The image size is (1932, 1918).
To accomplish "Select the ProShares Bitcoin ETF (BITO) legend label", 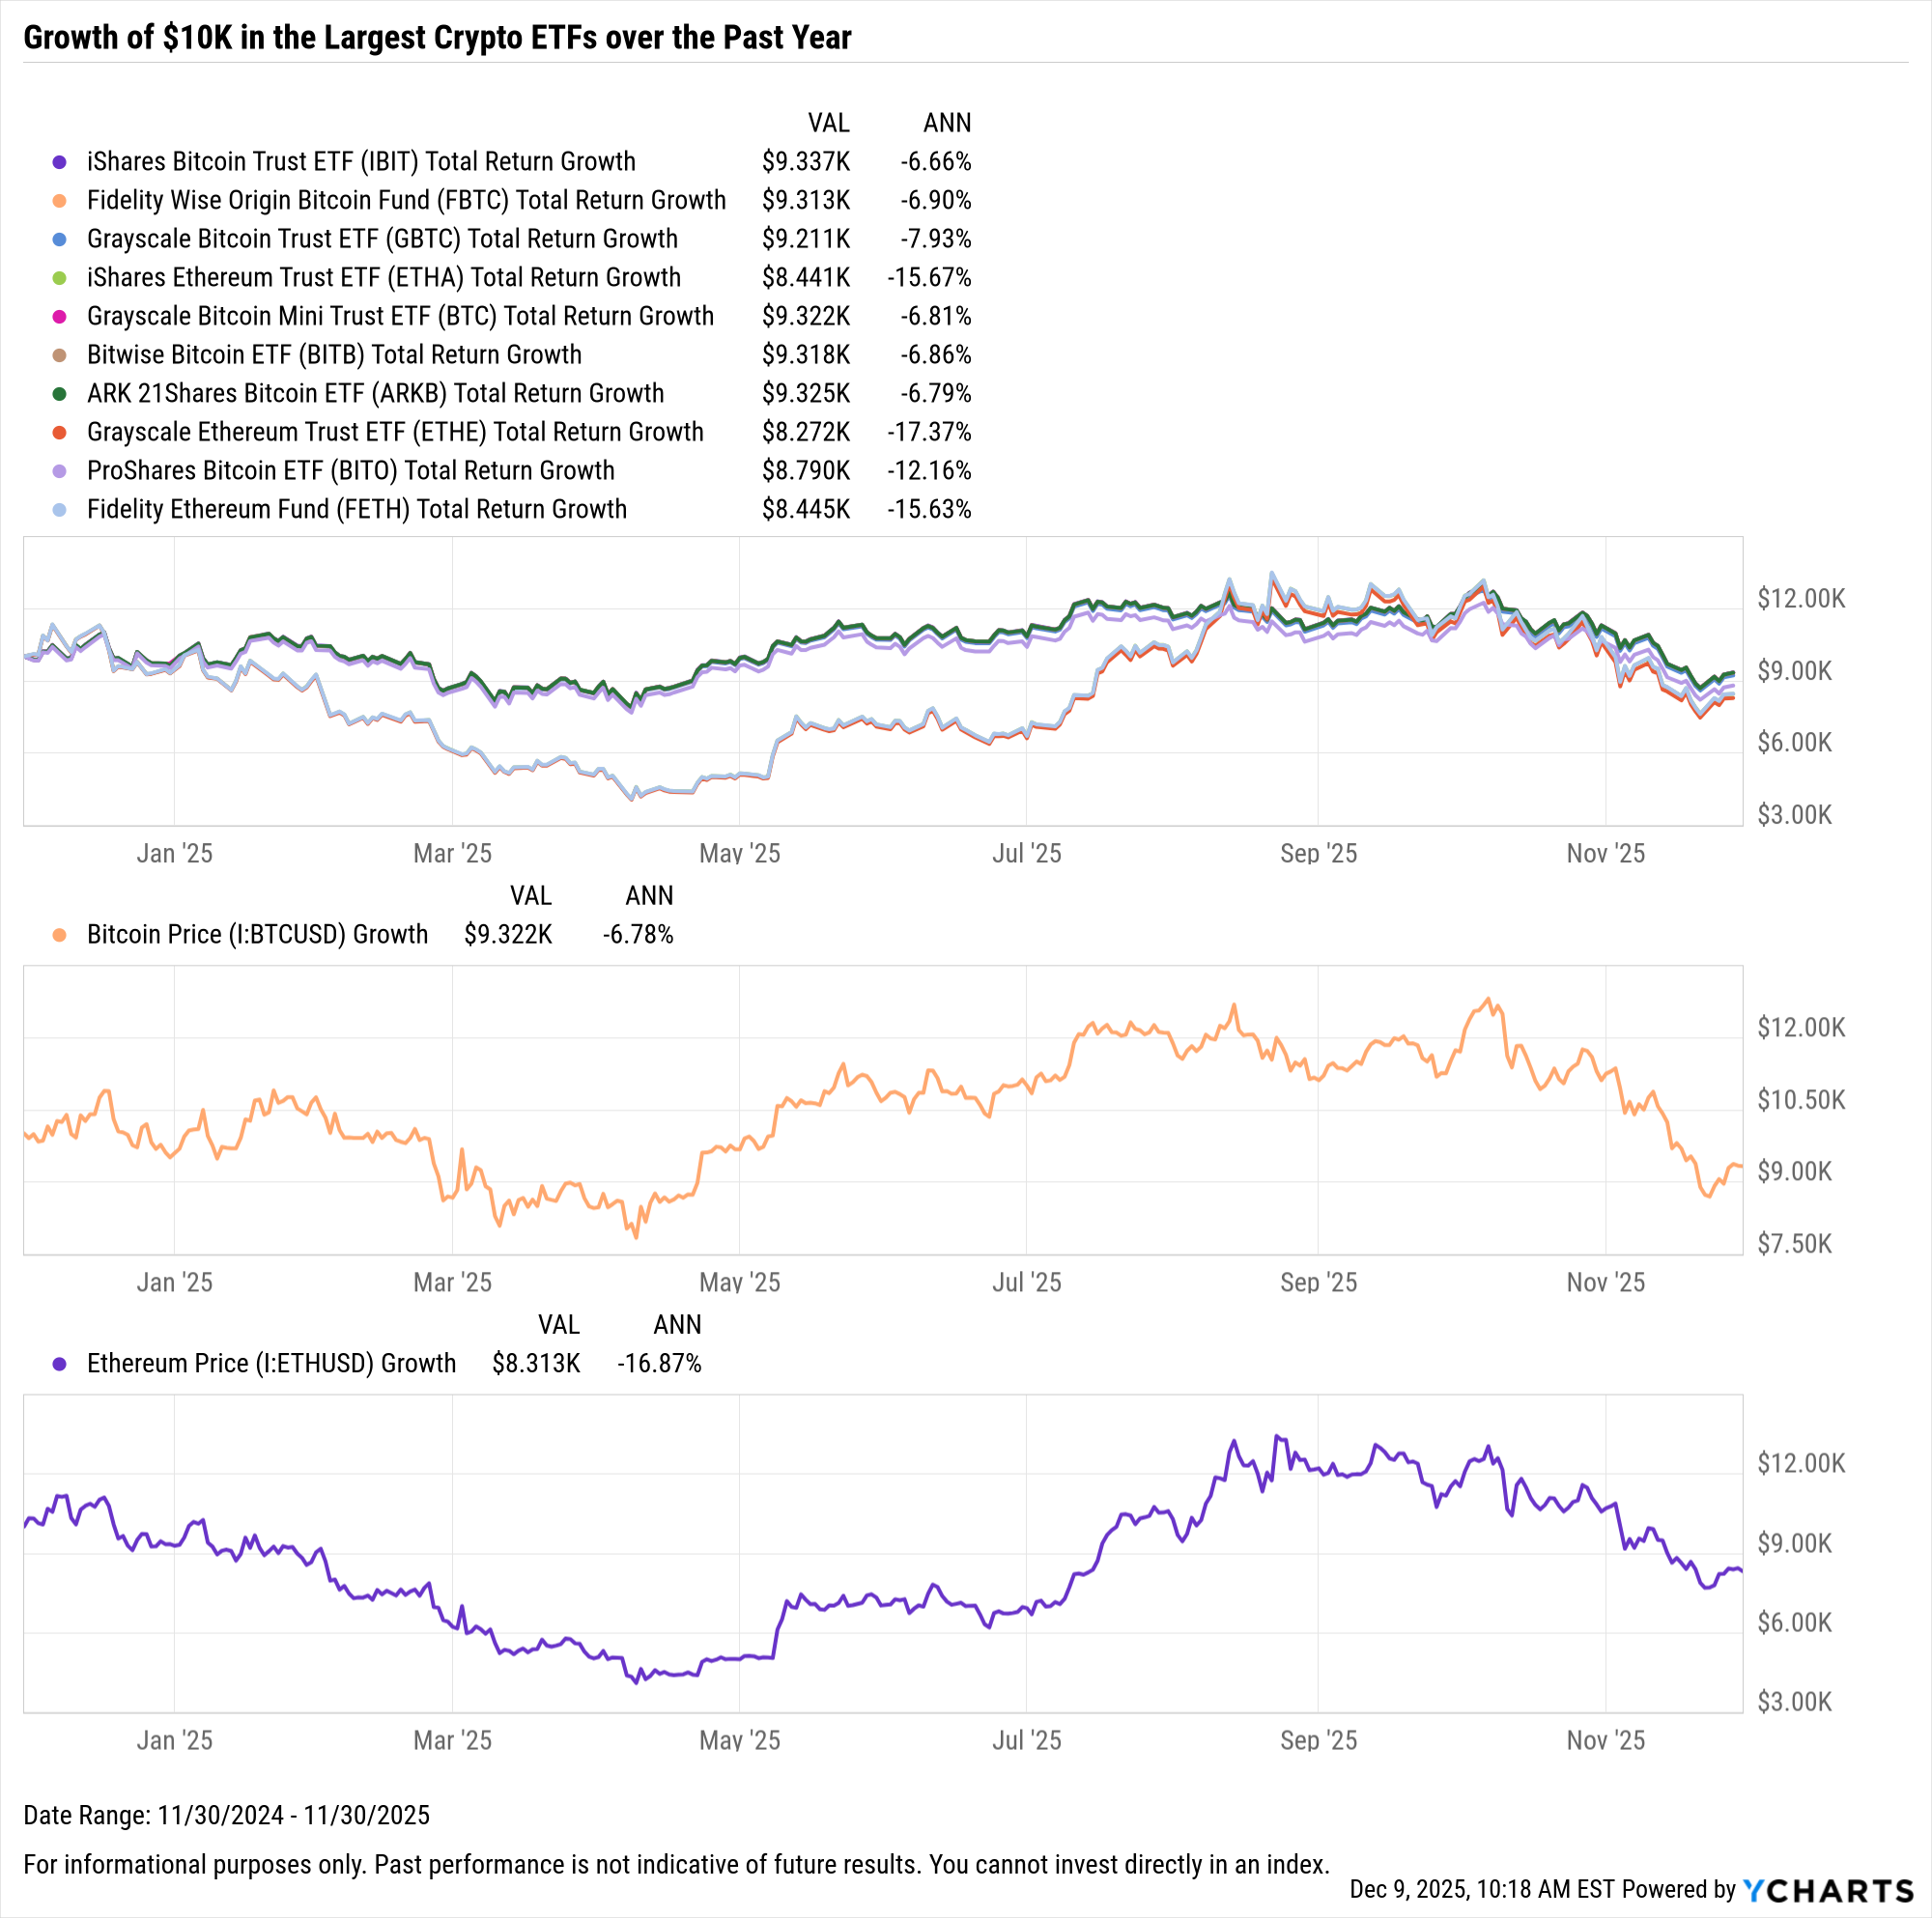I will click(350, 471).
